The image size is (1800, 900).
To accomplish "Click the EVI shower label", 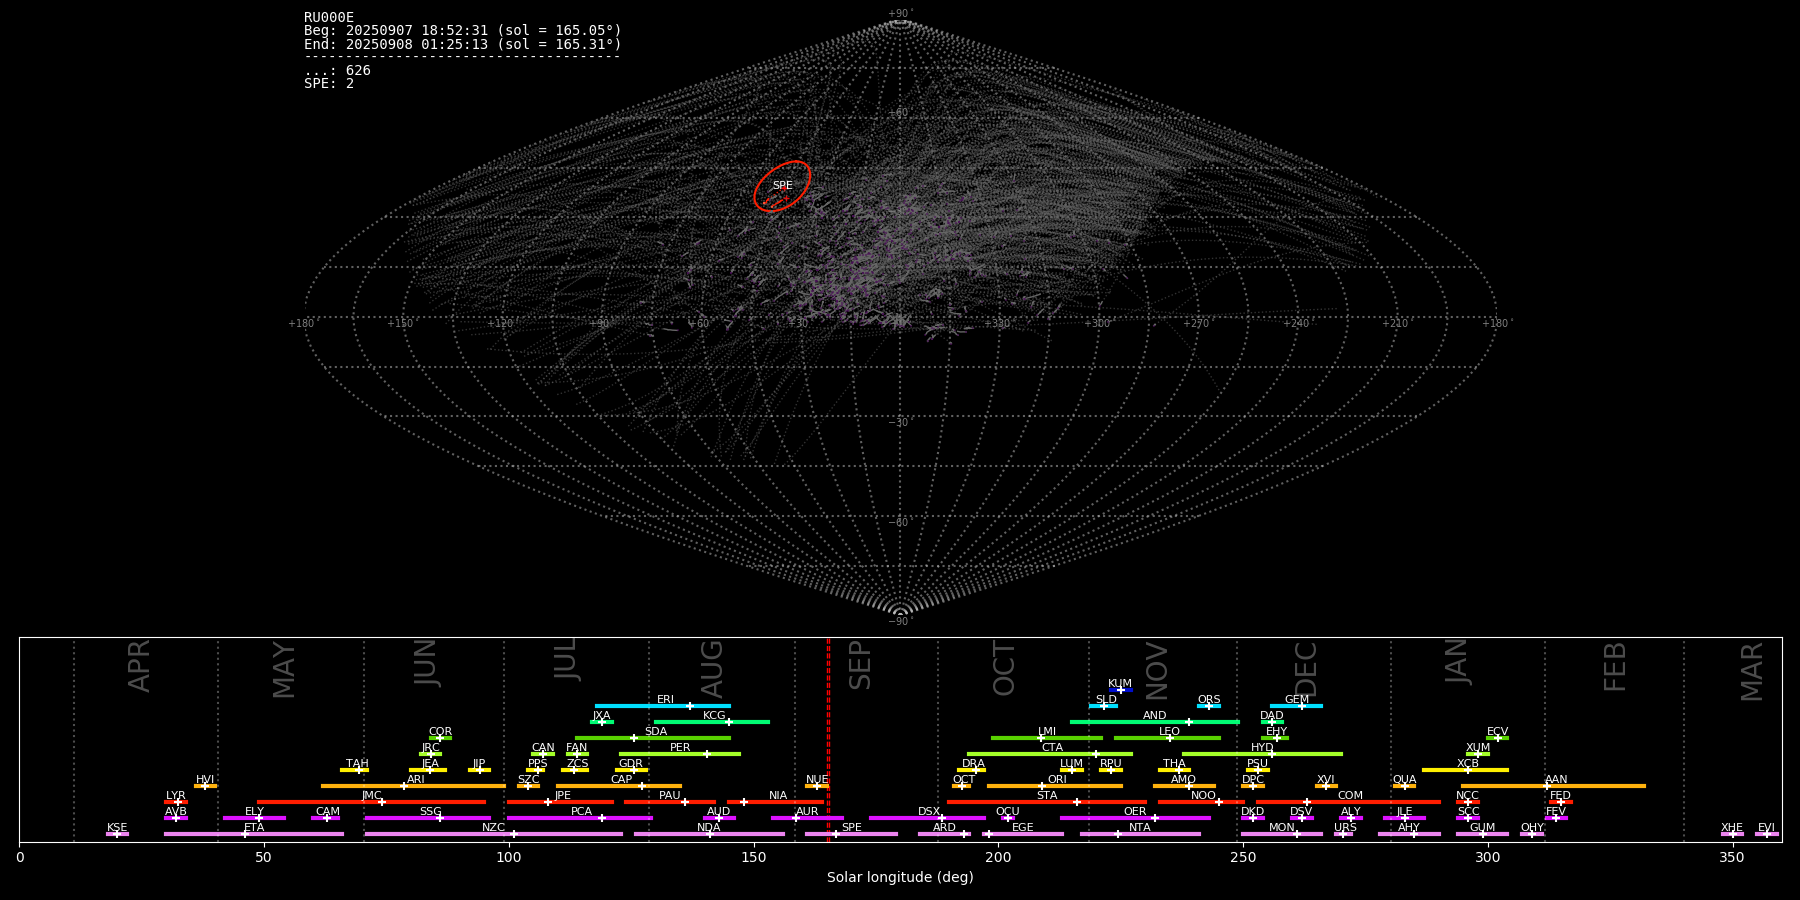I will pyautogui.click(x=1766, y=827).
